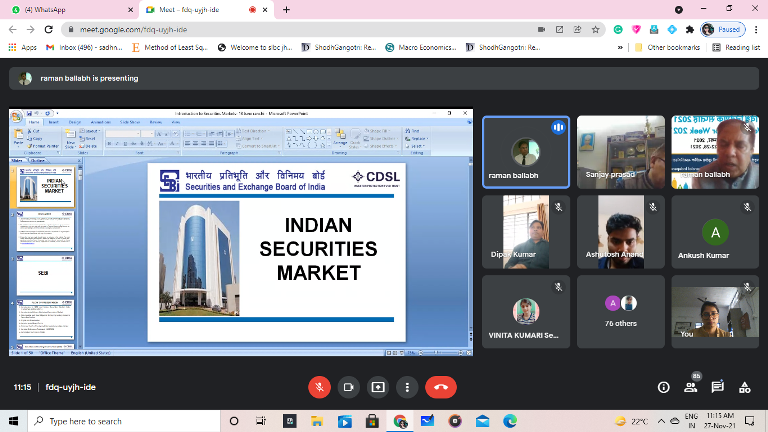Select Ashutosh Anand video tile
The height and width of the screenshot is (432, 768).
(x=621, y=232)
